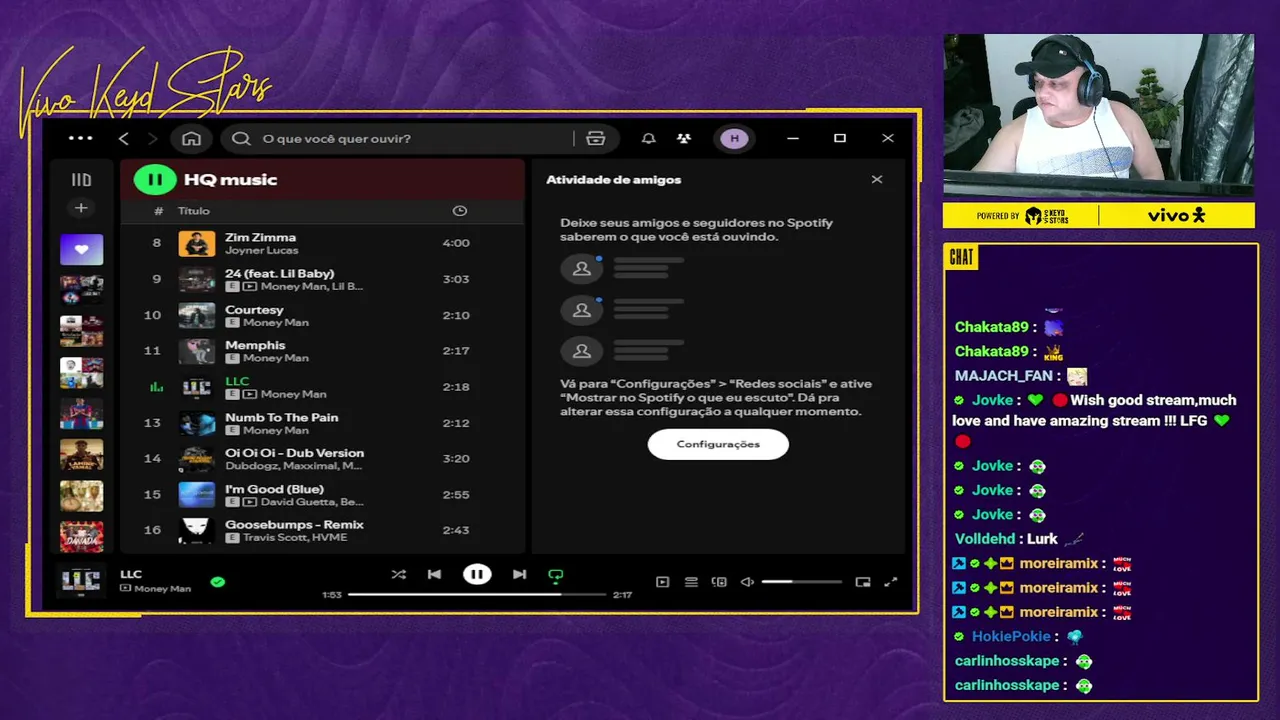
Task: Open Money Man artist in now playing bar
Action: click(x=162, y=589)
